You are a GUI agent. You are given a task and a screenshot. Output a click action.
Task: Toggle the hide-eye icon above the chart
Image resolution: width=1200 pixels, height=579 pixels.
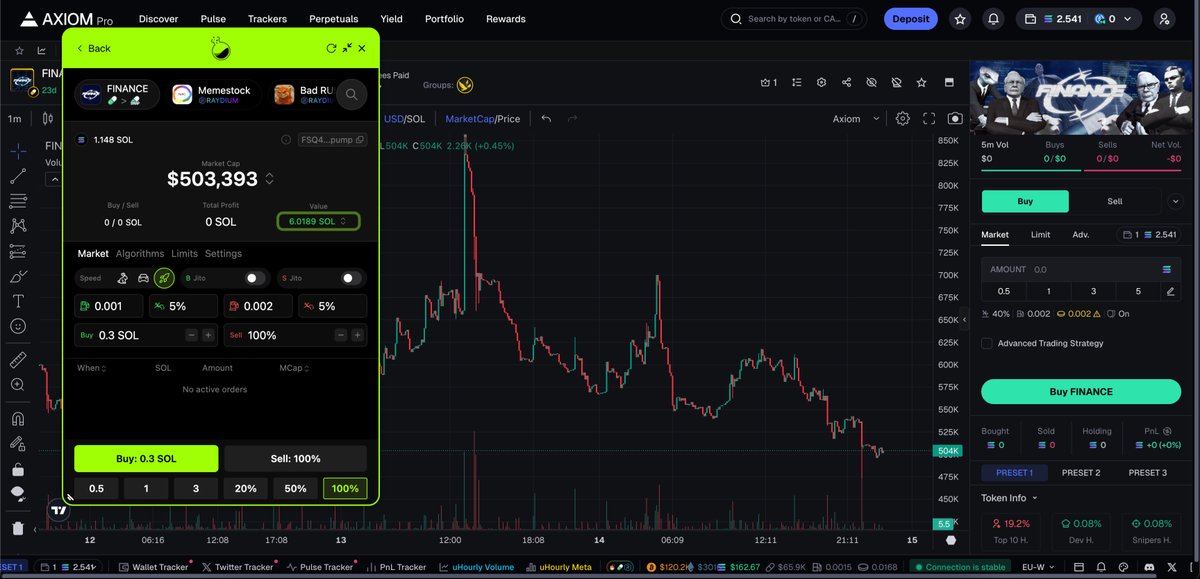coord(871,82)
